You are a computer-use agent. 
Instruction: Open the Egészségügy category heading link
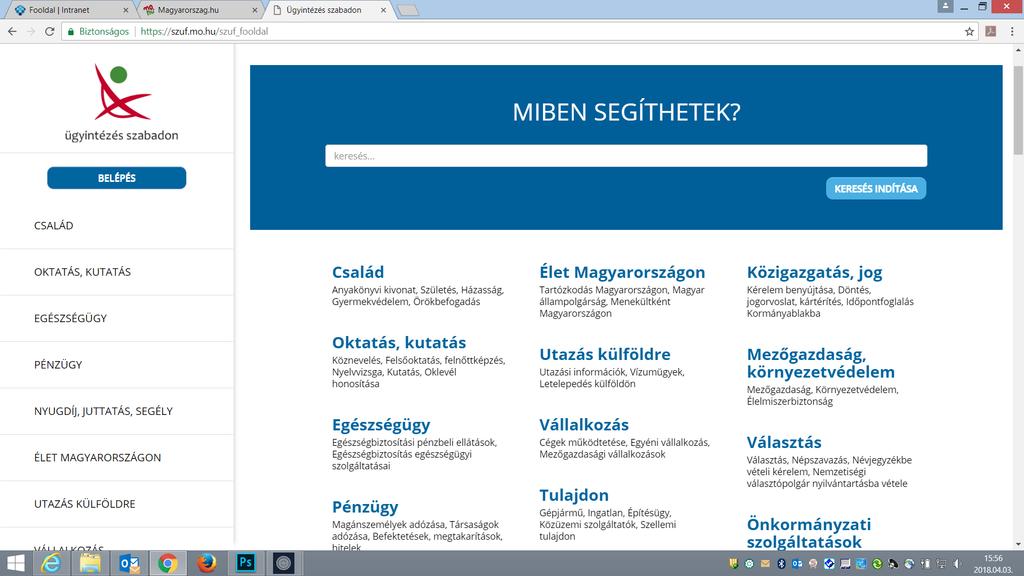(x=381, y=426)
